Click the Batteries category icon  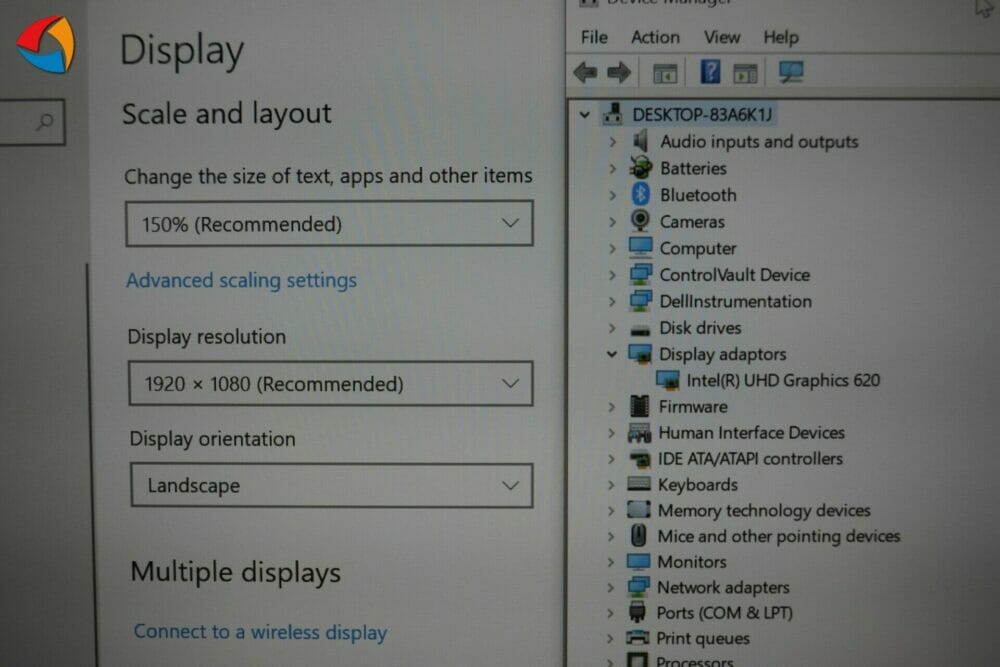pyautogui.click(x=640, y=168)
